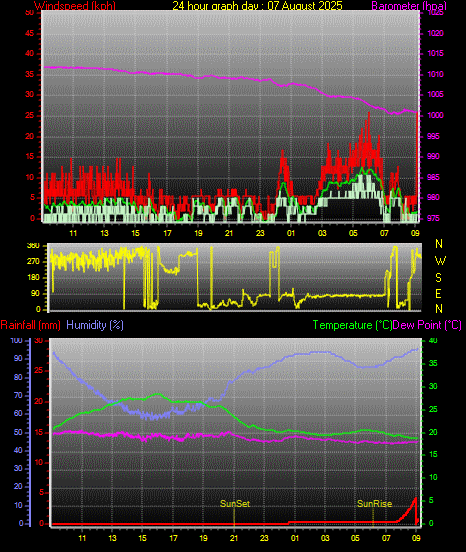This screenshot has height=552, width=466.
Task: Select the Windspeed (kph) axis title
Action: (75, 6)
